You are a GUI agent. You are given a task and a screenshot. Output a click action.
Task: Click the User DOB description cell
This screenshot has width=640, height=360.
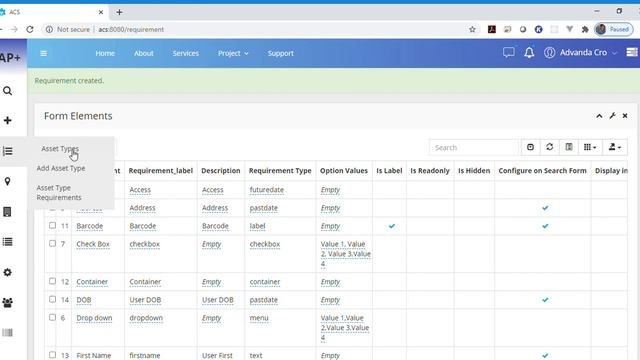click(x=218, y=300)
